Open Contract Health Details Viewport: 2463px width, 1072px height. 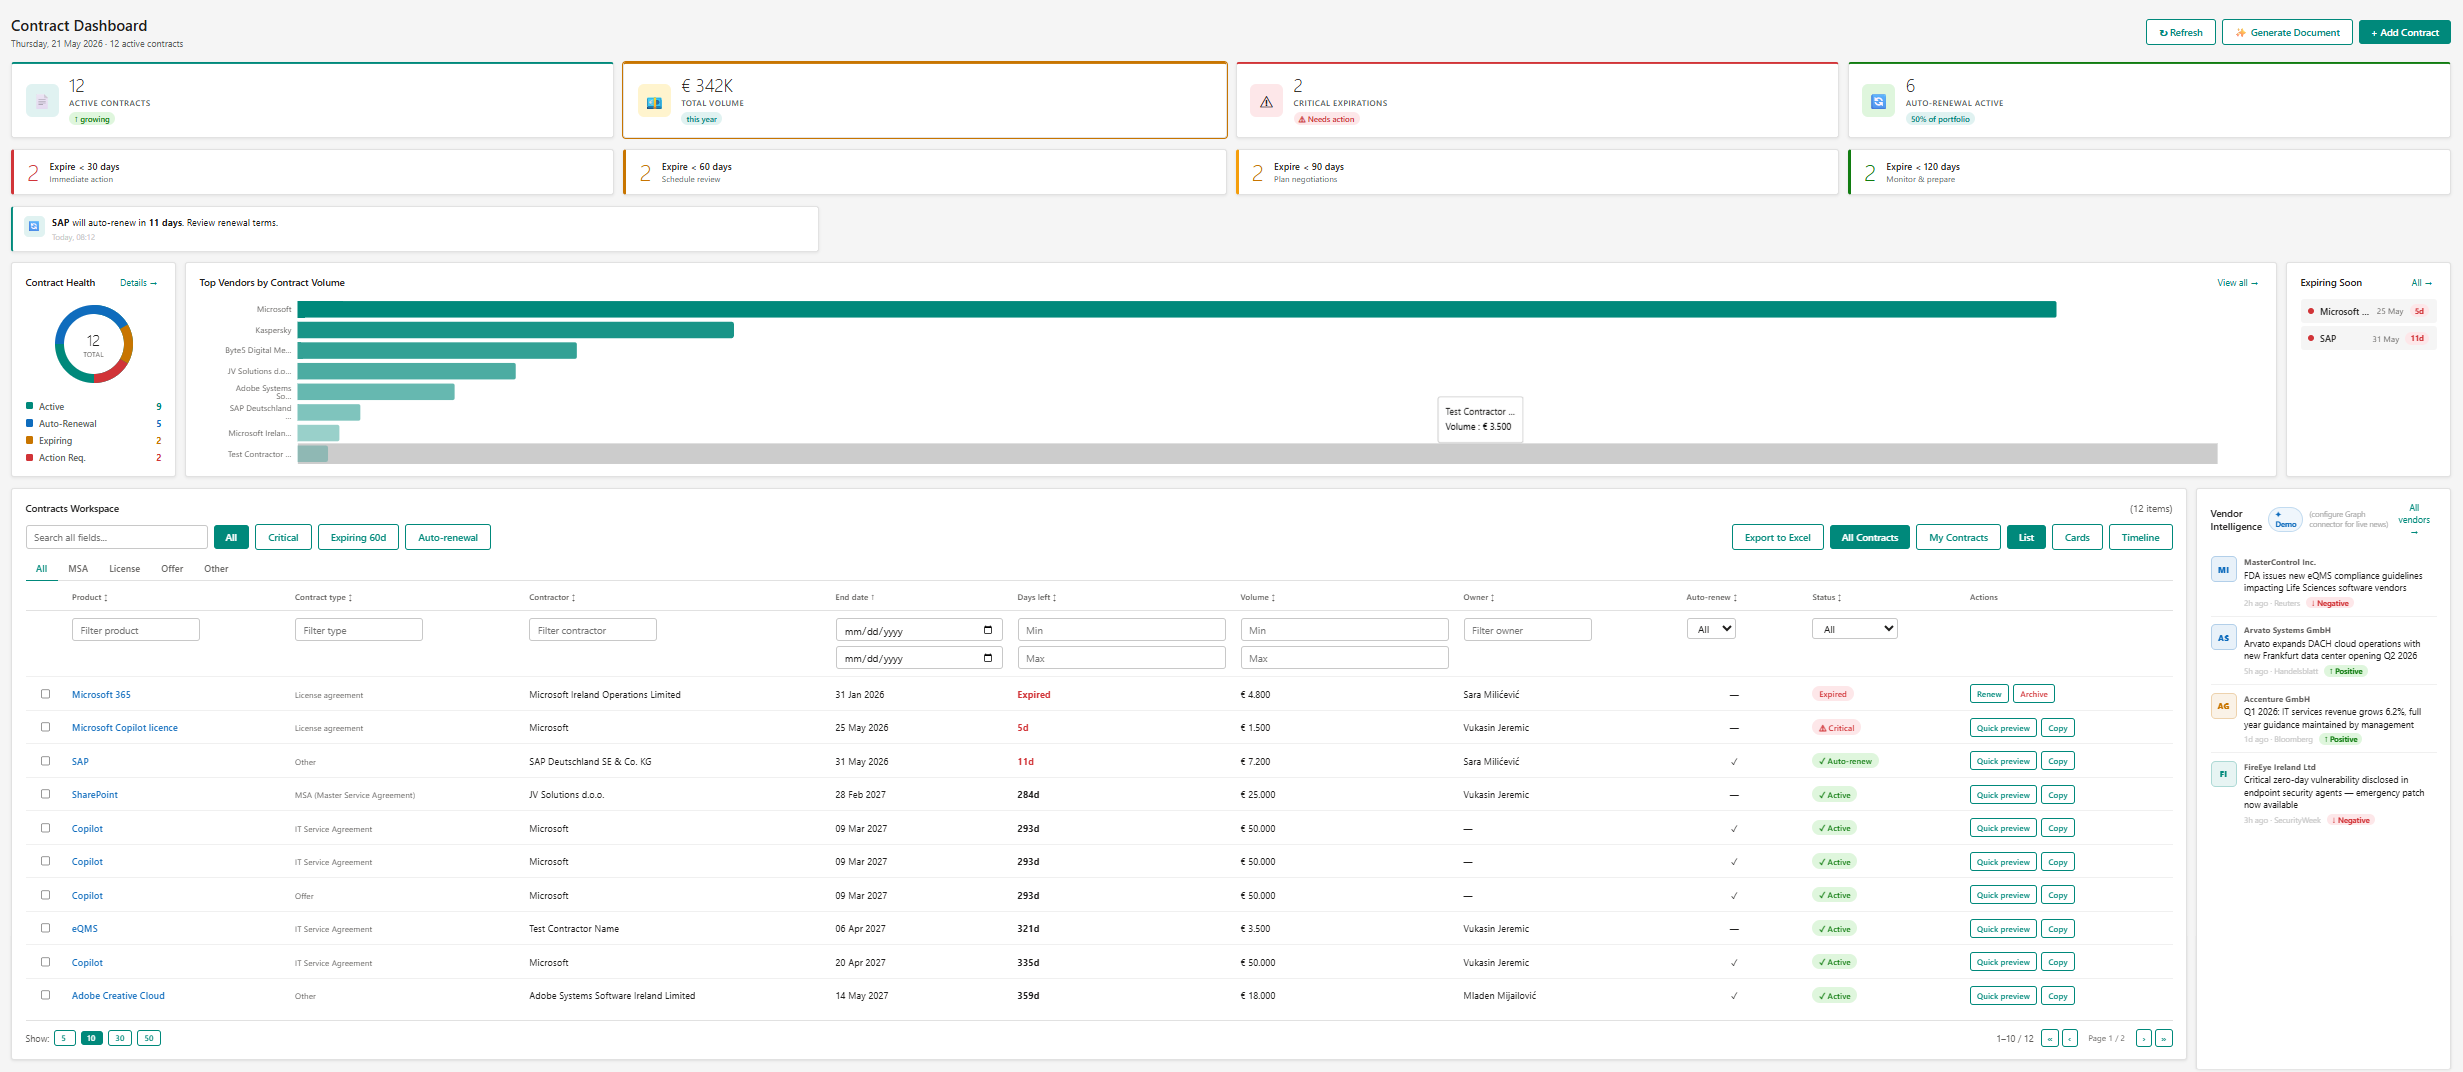point(138,283)
